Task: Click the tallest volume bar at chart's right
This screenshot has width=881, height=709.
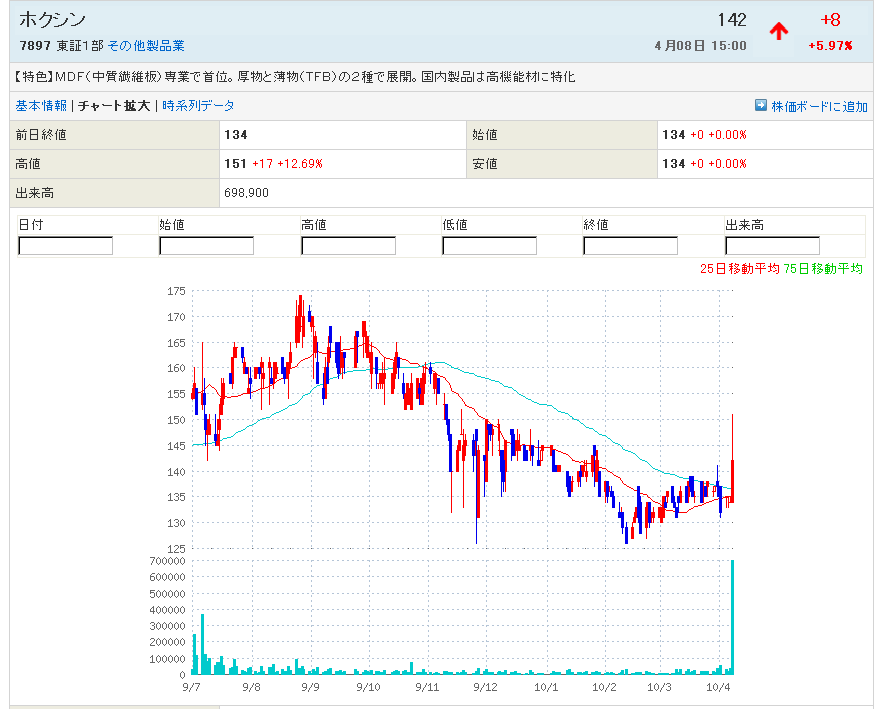Action: [x=733, y=620]
